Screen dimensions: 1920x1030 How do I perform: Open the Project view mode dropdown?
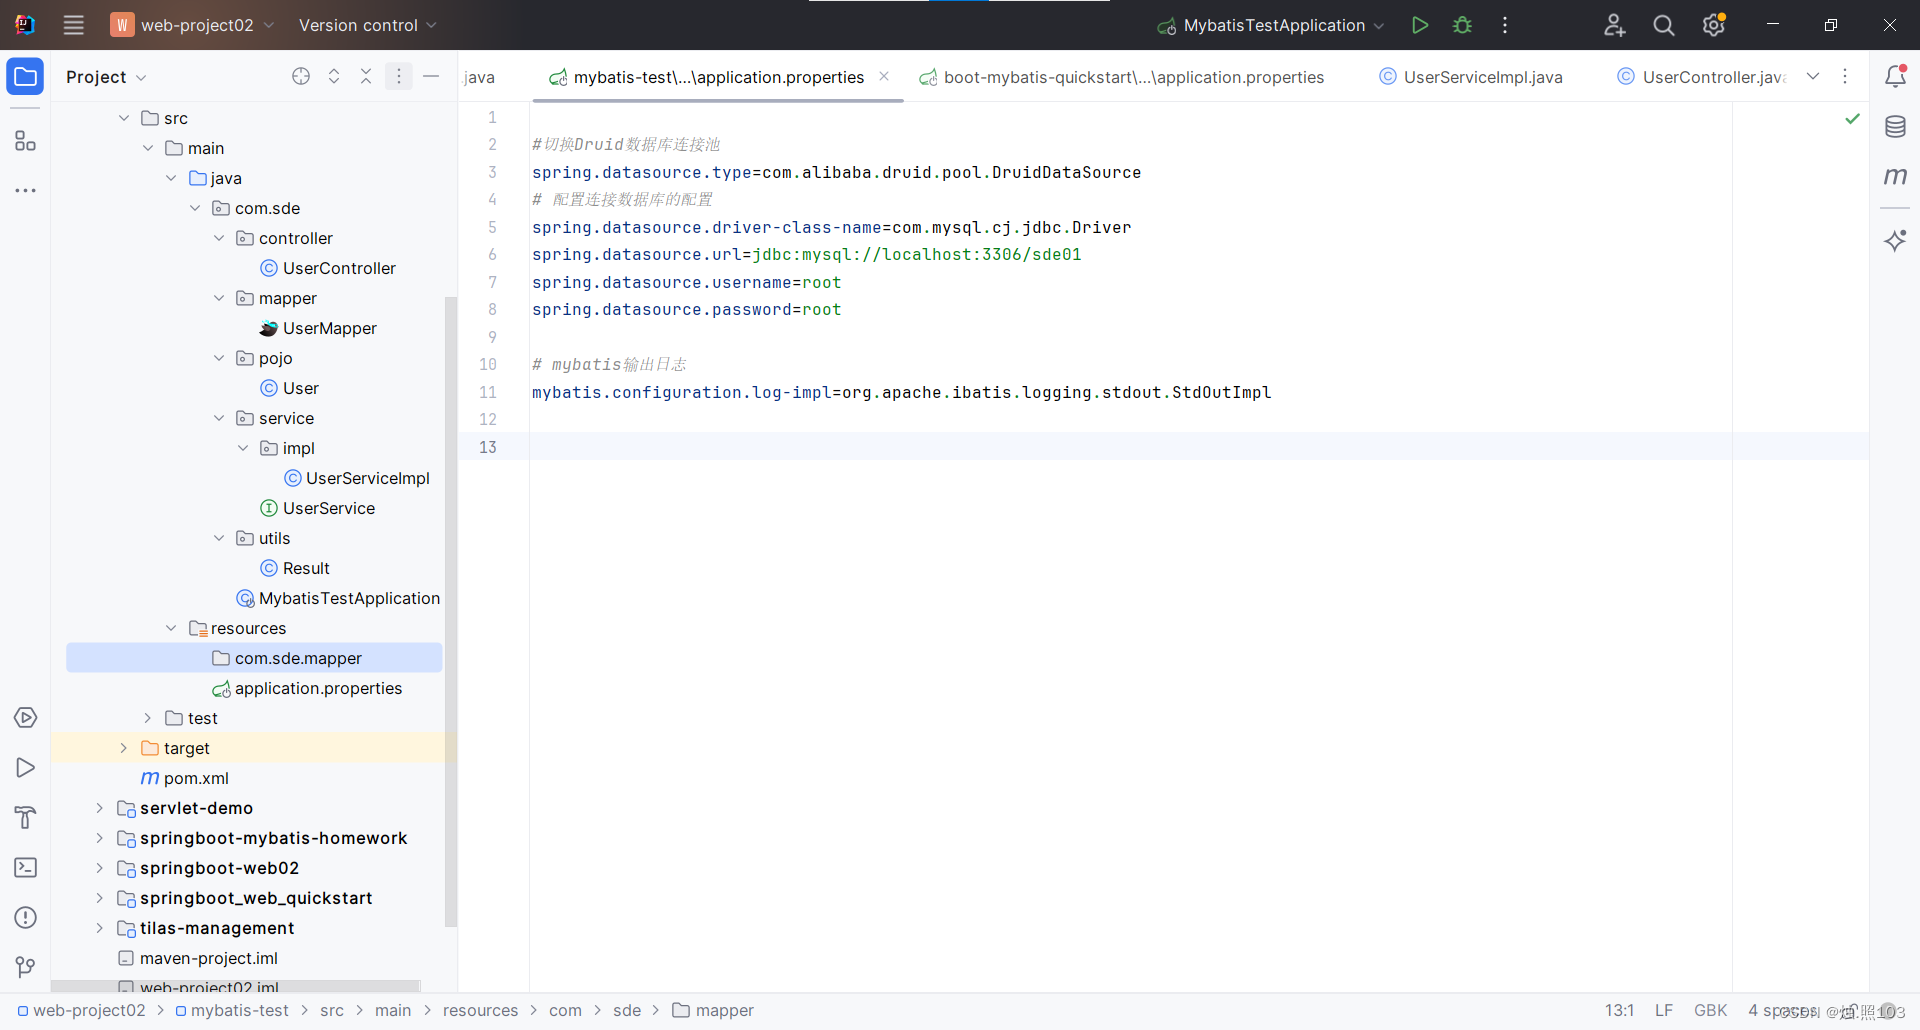click(x=106, y=77)
